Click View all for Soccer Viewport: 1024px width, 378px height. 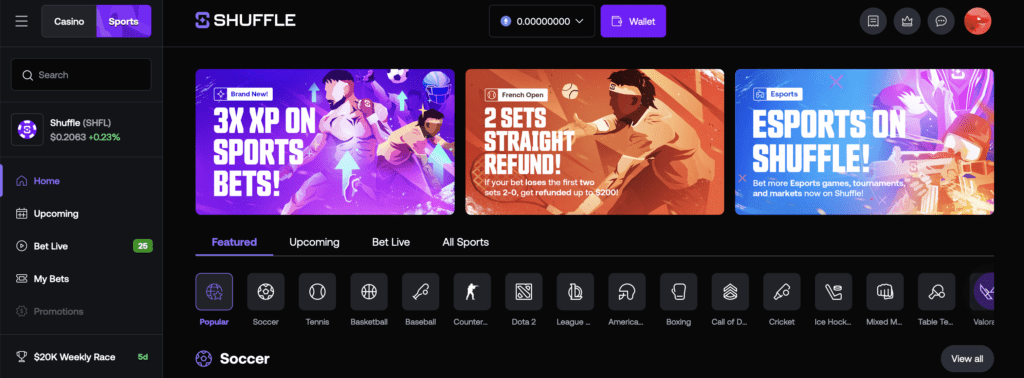coord(967,358)
